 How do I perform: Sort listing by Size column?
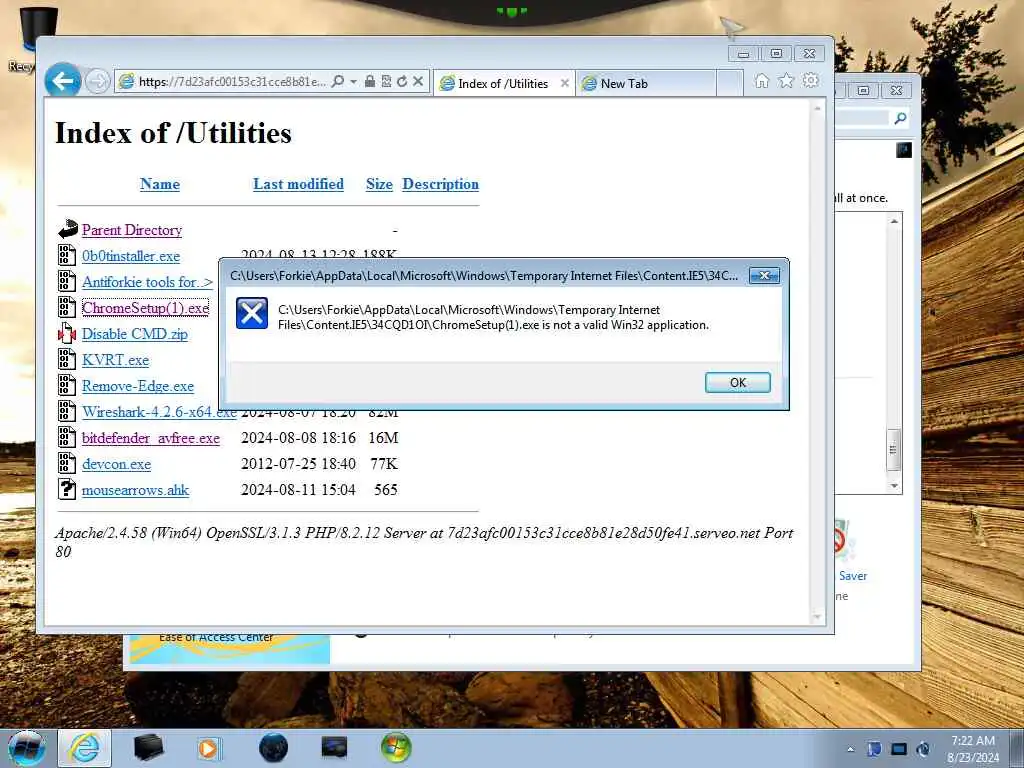[379, 184]
